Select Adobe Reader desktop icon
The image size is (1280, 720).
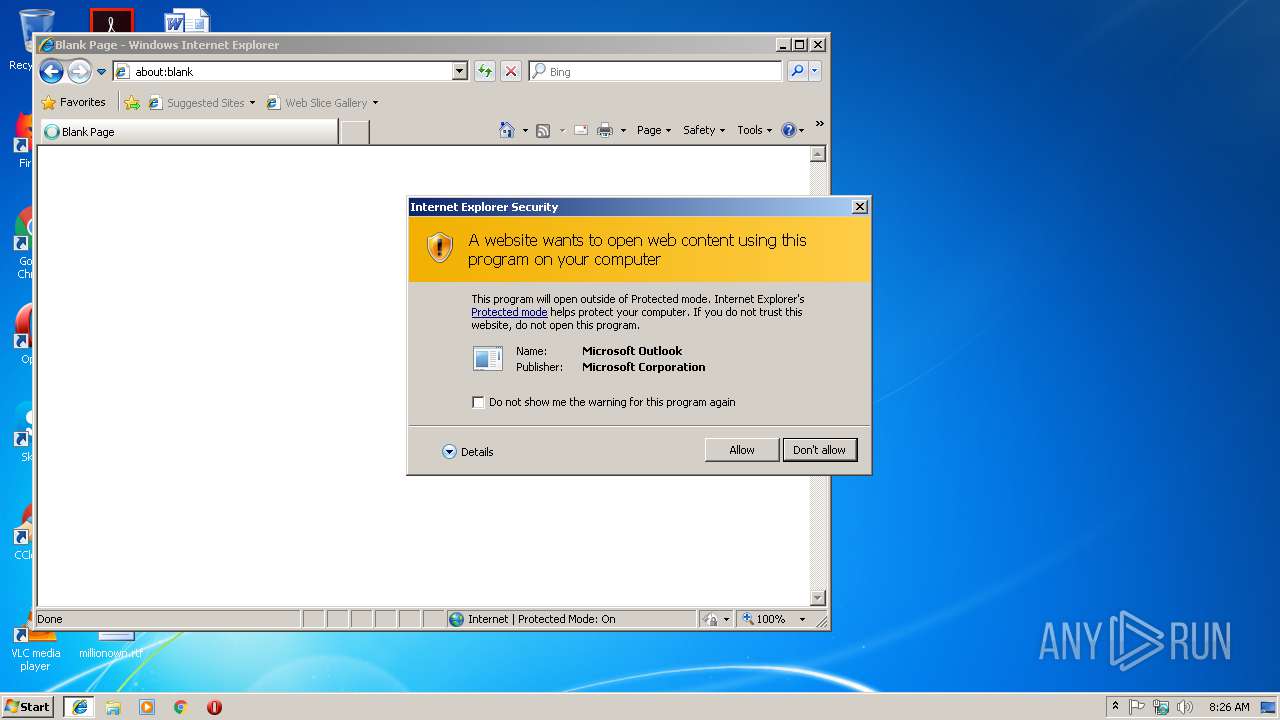tap(112, 20)
